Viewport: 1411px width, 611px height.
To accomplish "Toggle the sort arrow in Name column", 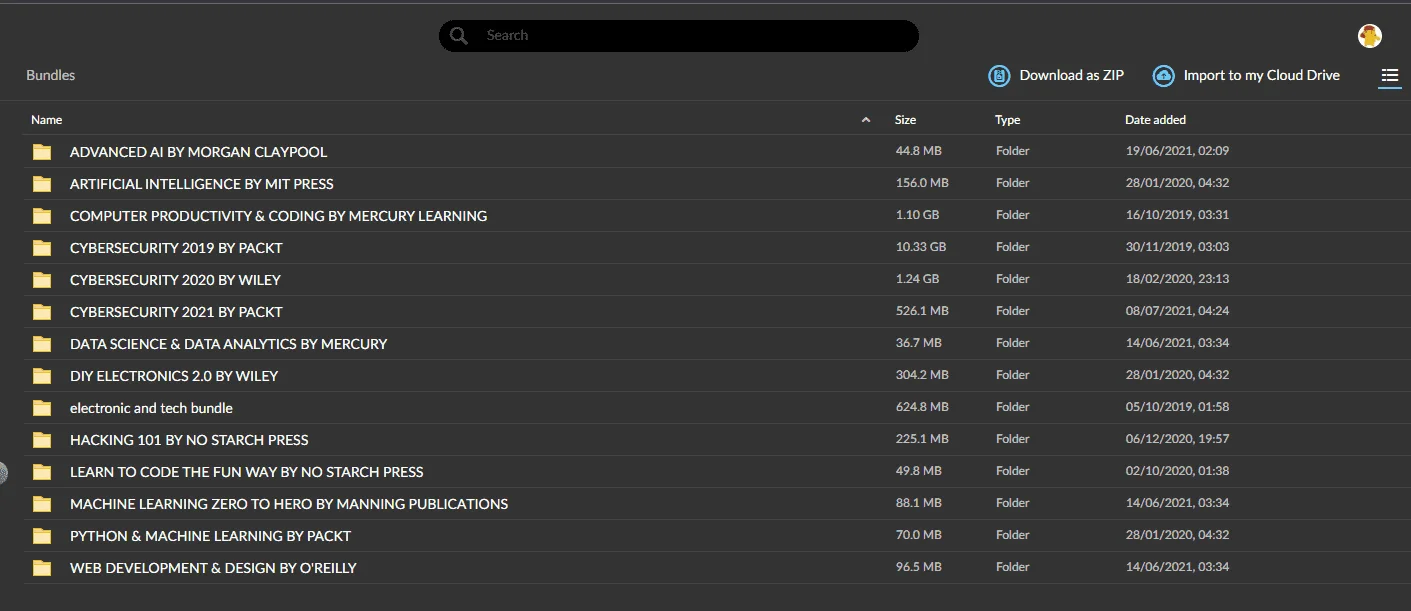I will 866,120.
